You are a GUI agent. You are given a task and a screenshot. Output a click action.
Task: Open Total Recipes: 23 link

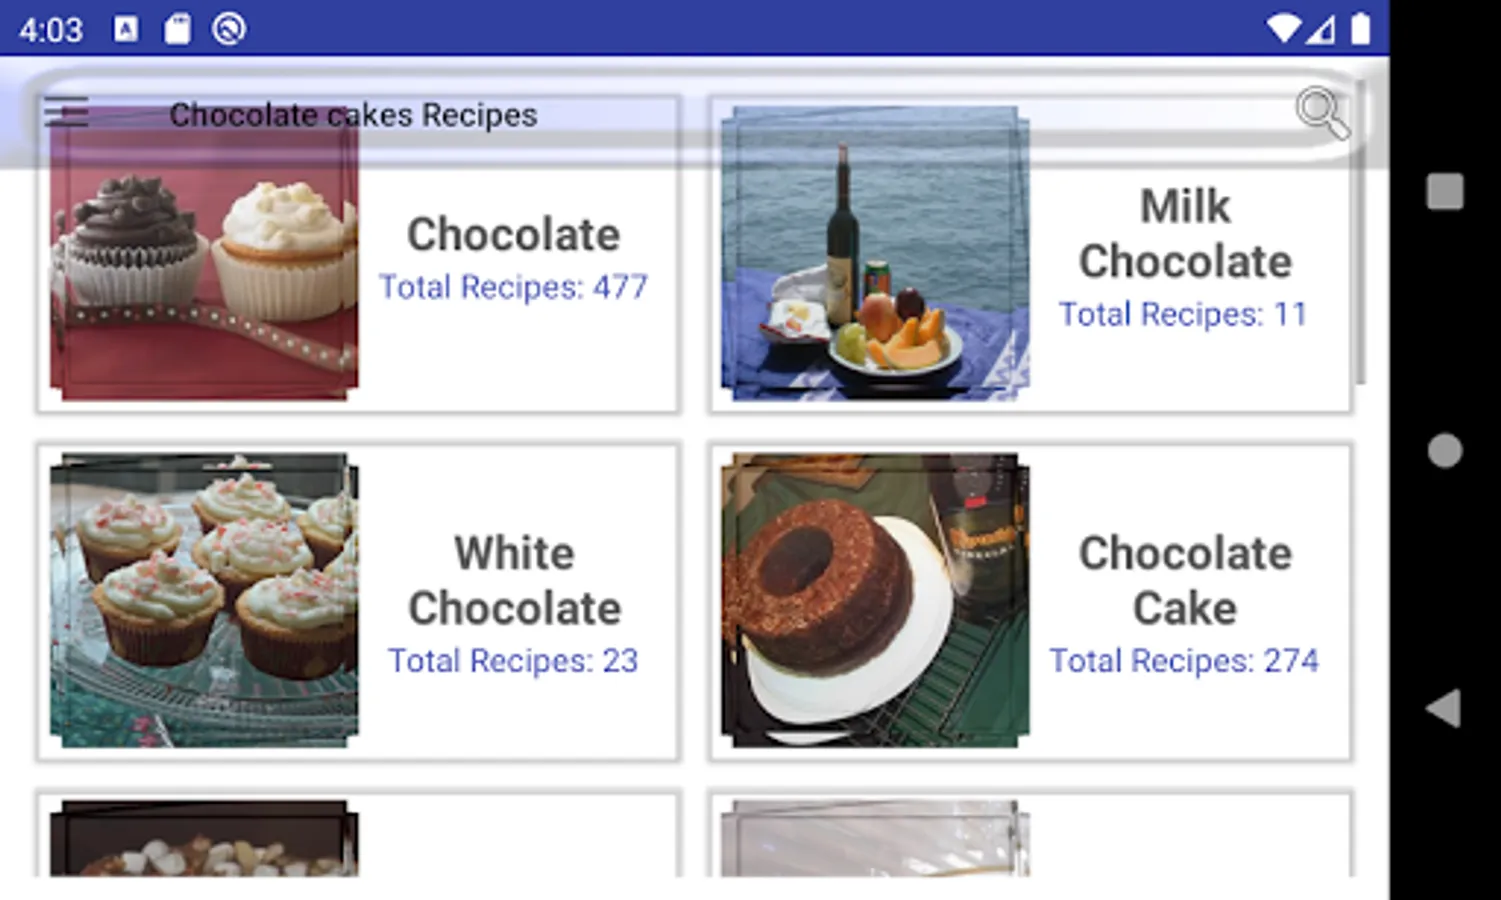click(513, 661)
